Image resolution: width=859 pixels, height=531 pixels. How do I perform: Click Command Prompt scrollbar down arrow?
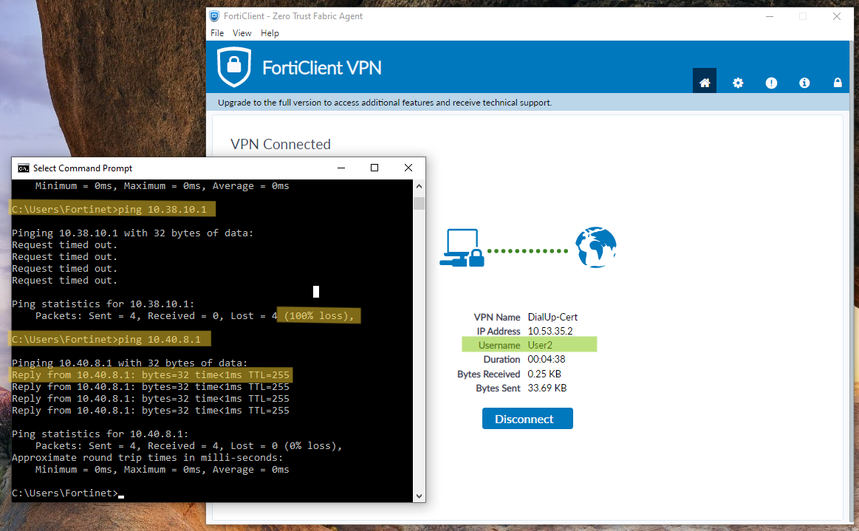point(419,496)
